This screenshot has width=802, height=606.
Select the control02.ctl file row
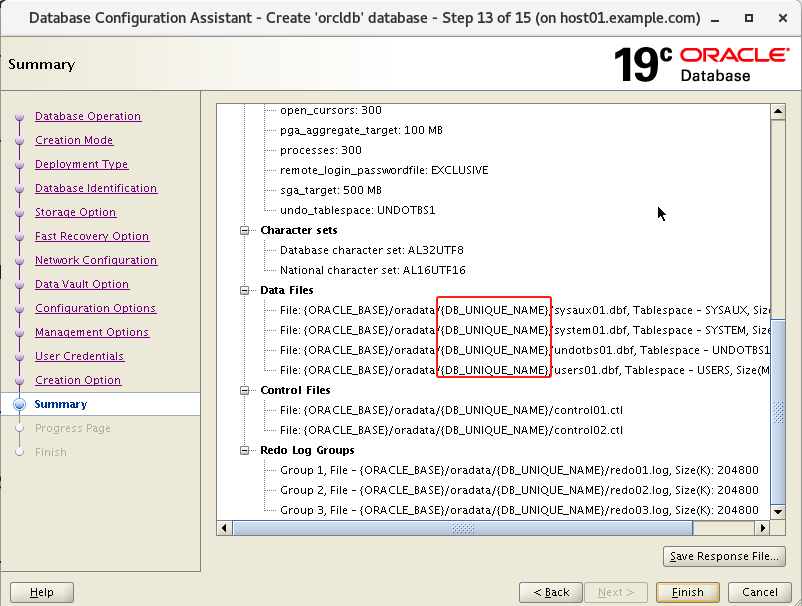coord(451,430)
